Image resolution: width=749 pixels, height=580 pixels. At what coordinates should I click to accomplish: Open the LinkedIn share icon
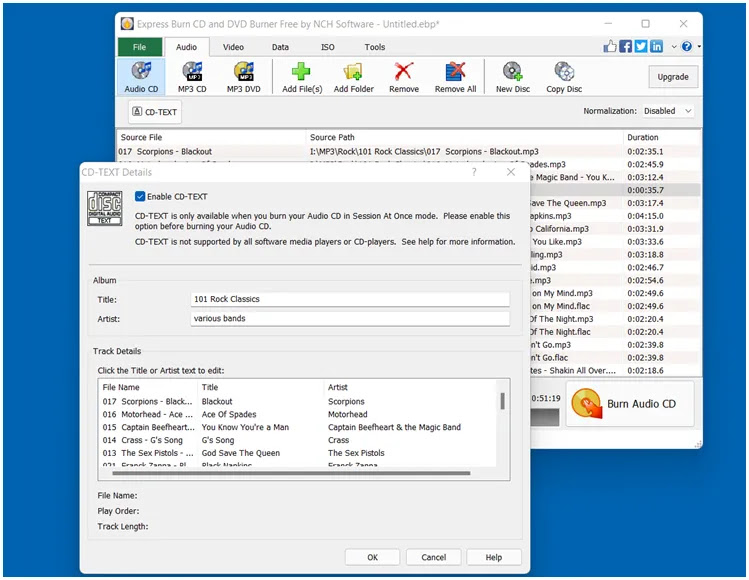click(656, 46)
